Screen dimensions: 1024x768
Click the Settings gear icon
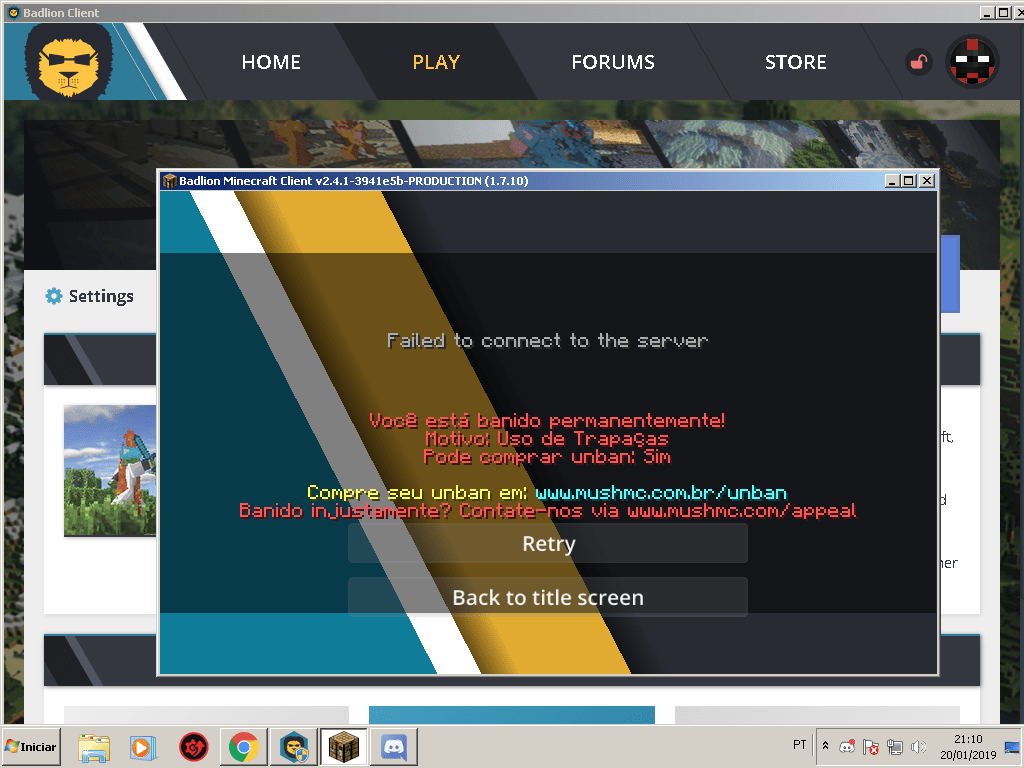pos(54,296)
